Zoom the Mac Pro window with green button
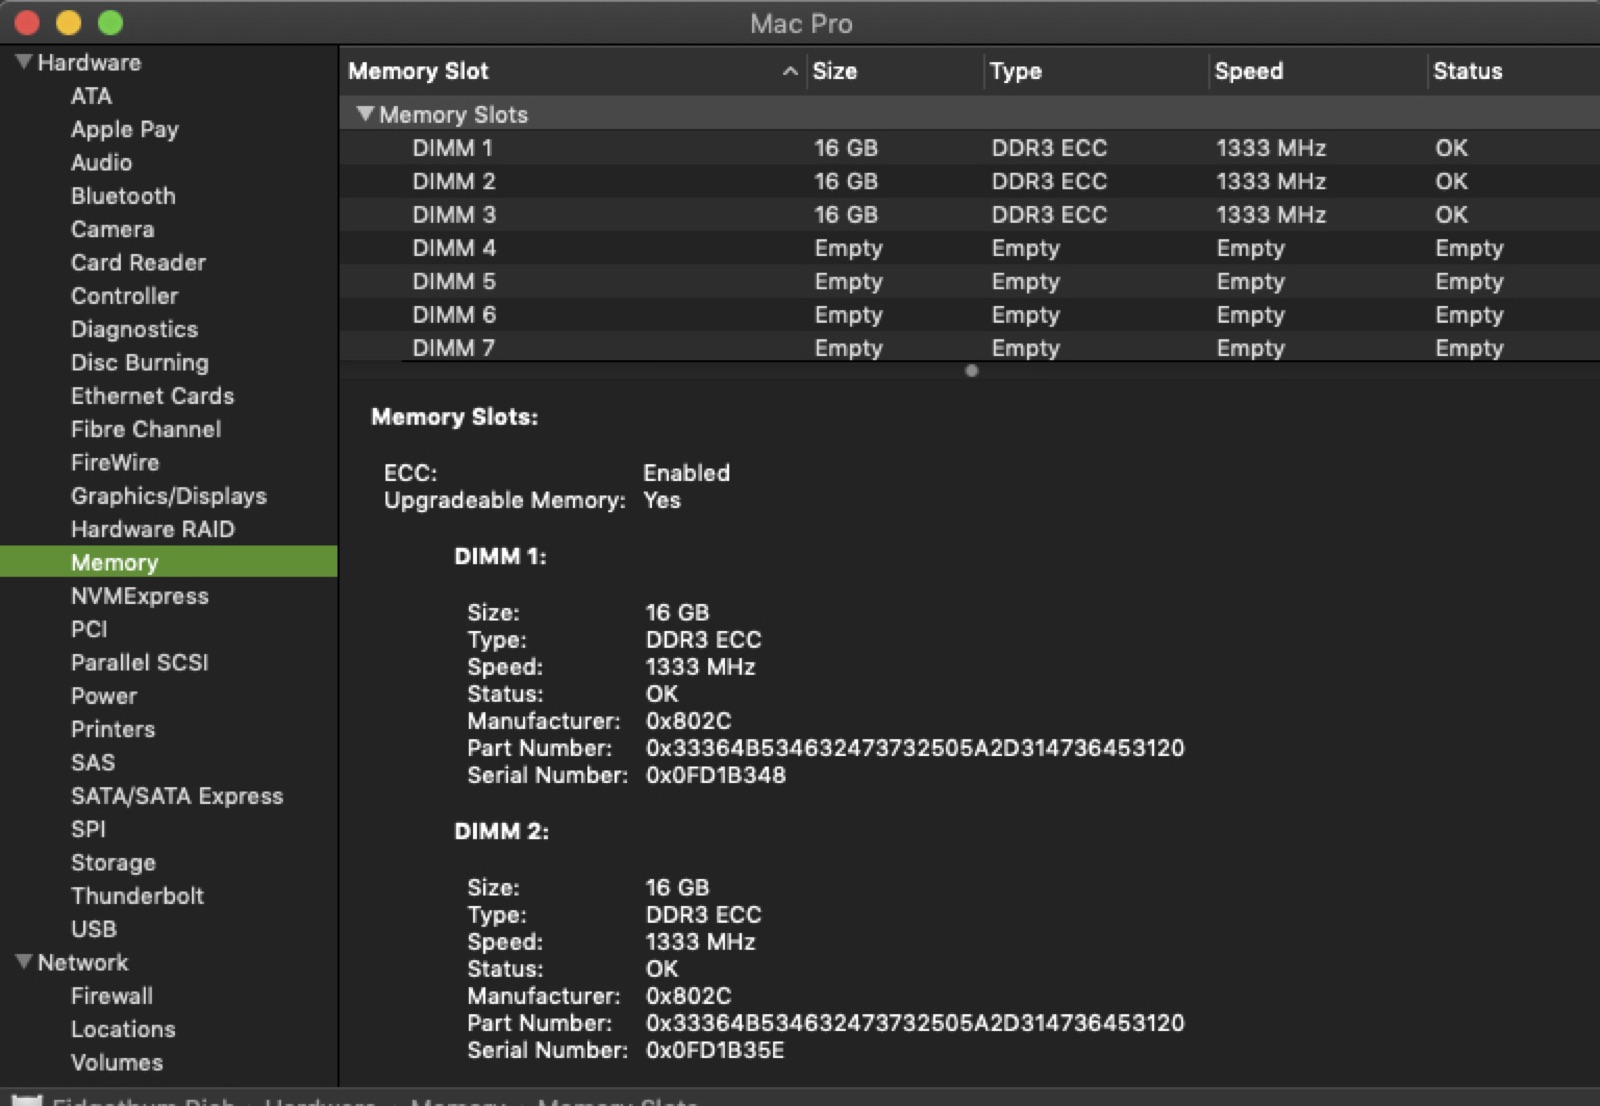The image size is (1600, 1106). 111,22
